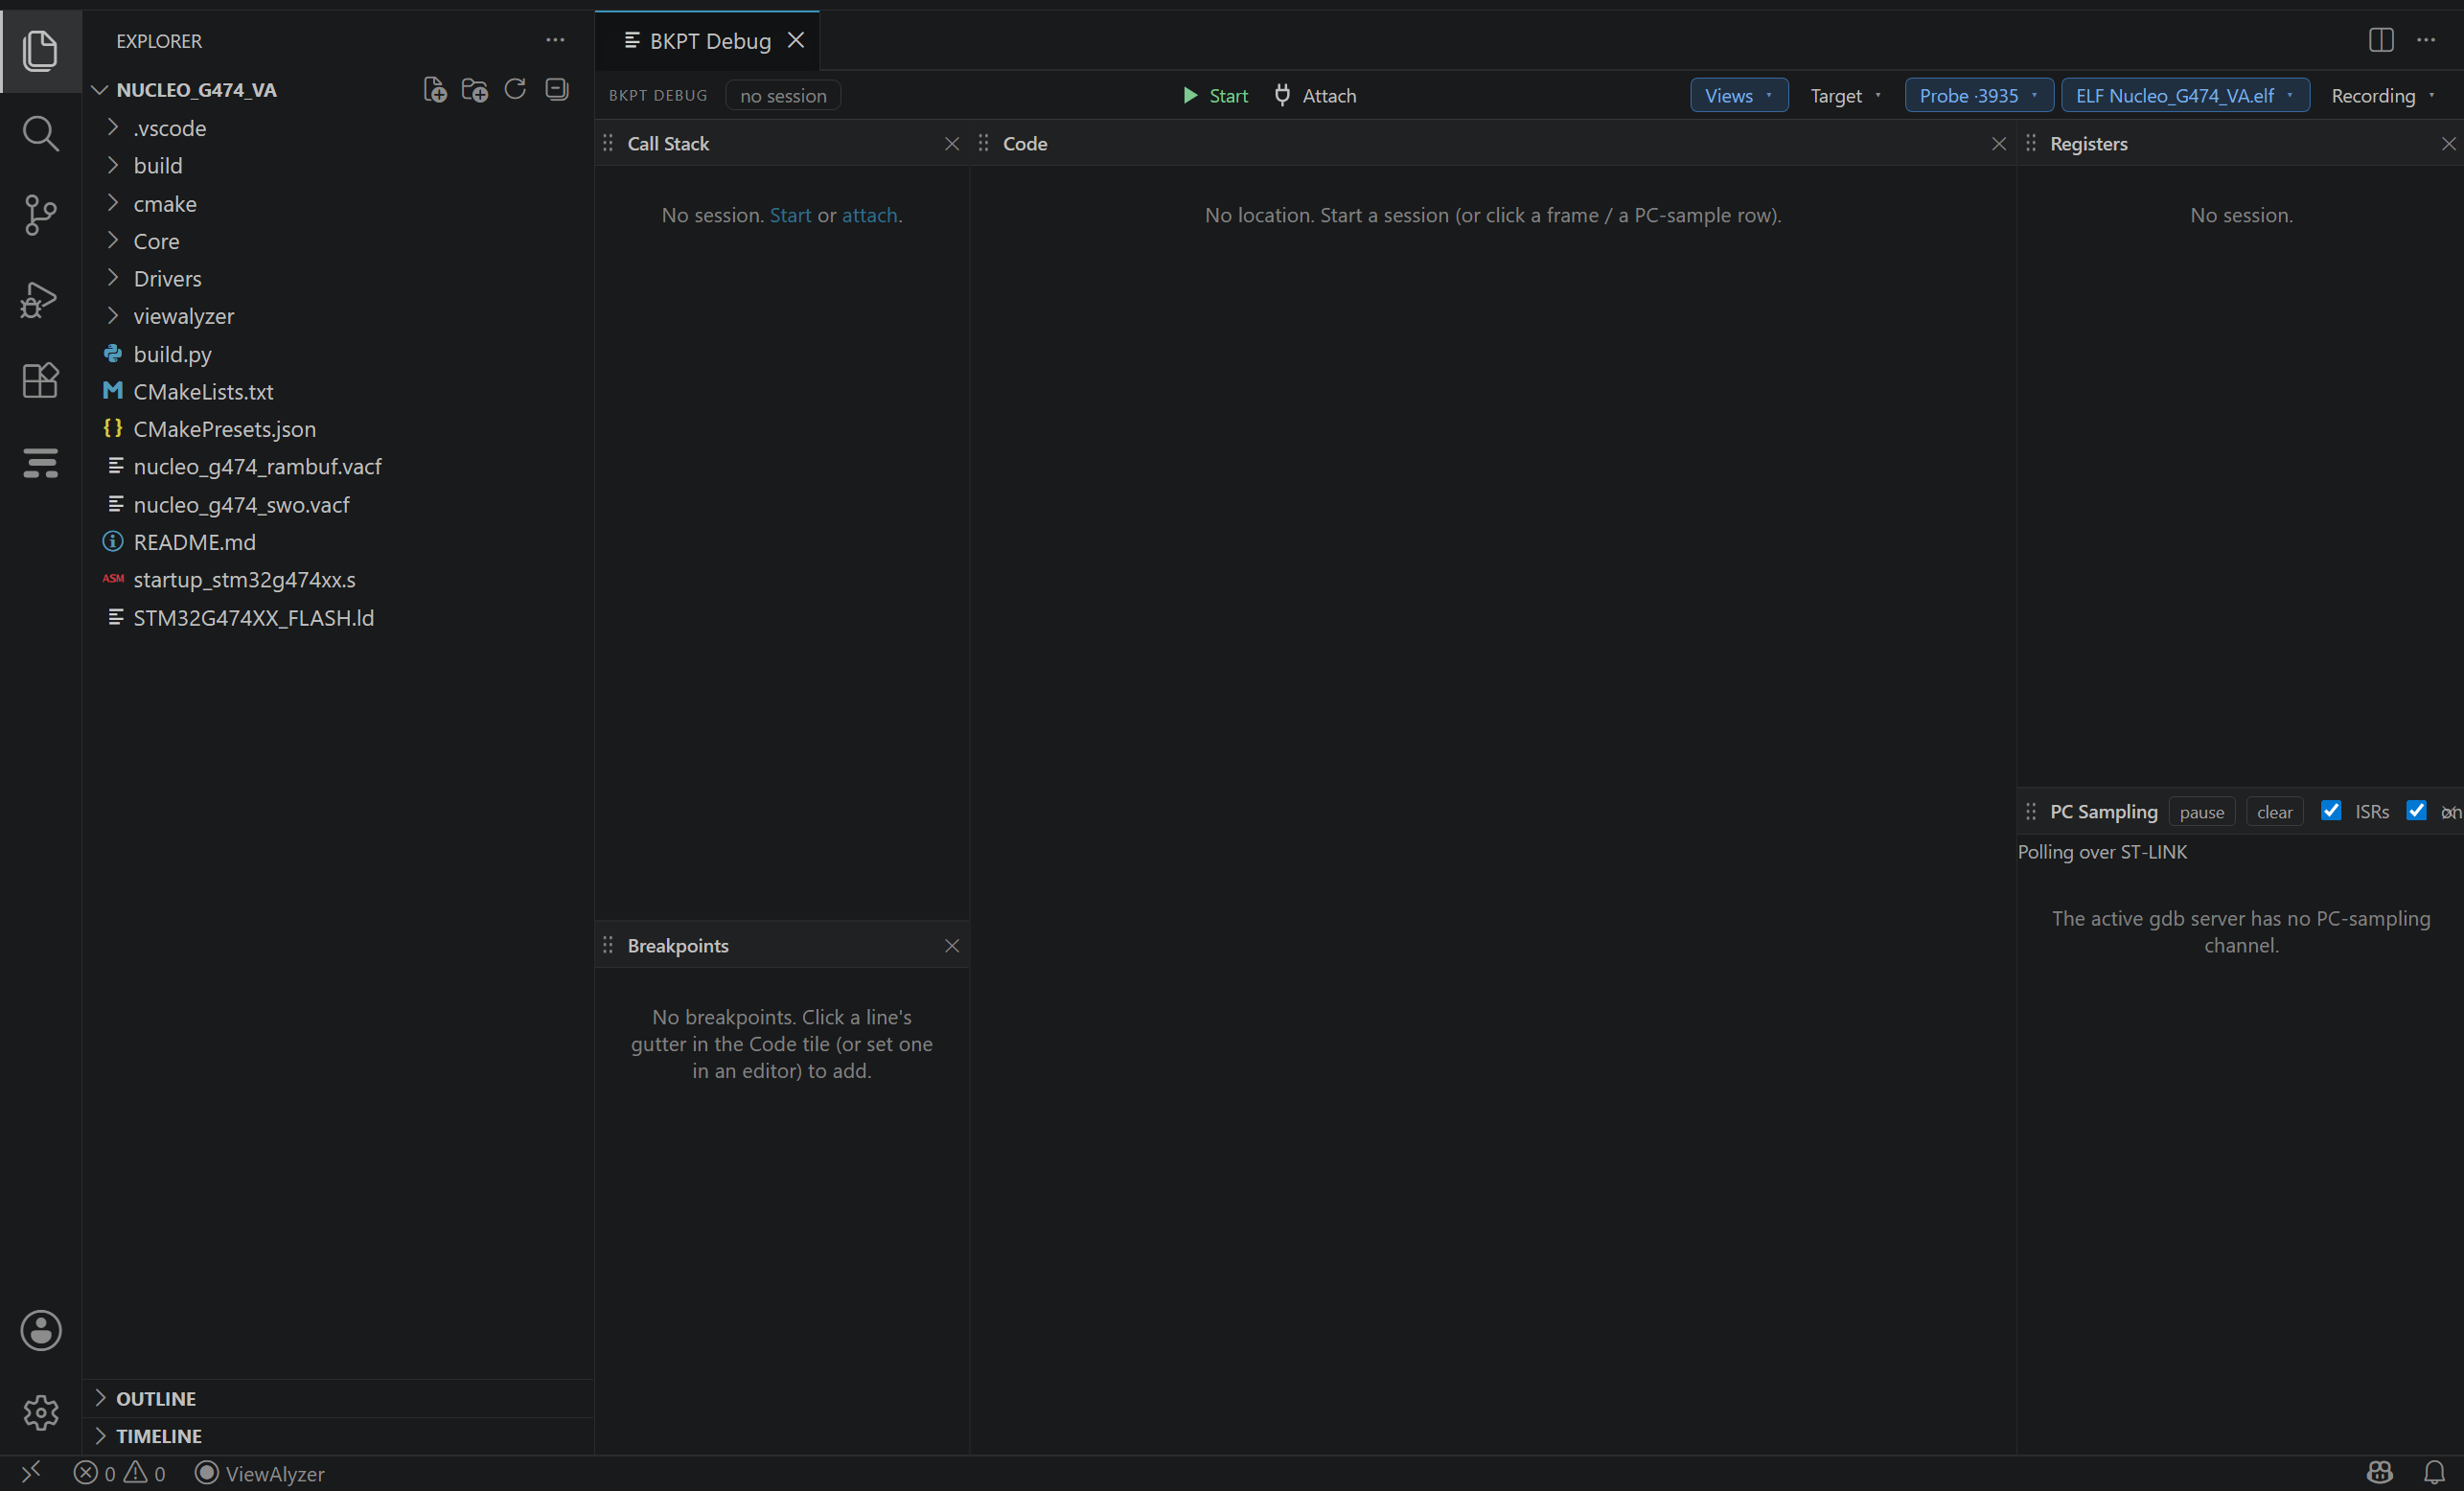Toggle the ISRs checkbox in PC Sampling
Image resolution: width=2464 pixels, height=1491 pixels.
2331,811
